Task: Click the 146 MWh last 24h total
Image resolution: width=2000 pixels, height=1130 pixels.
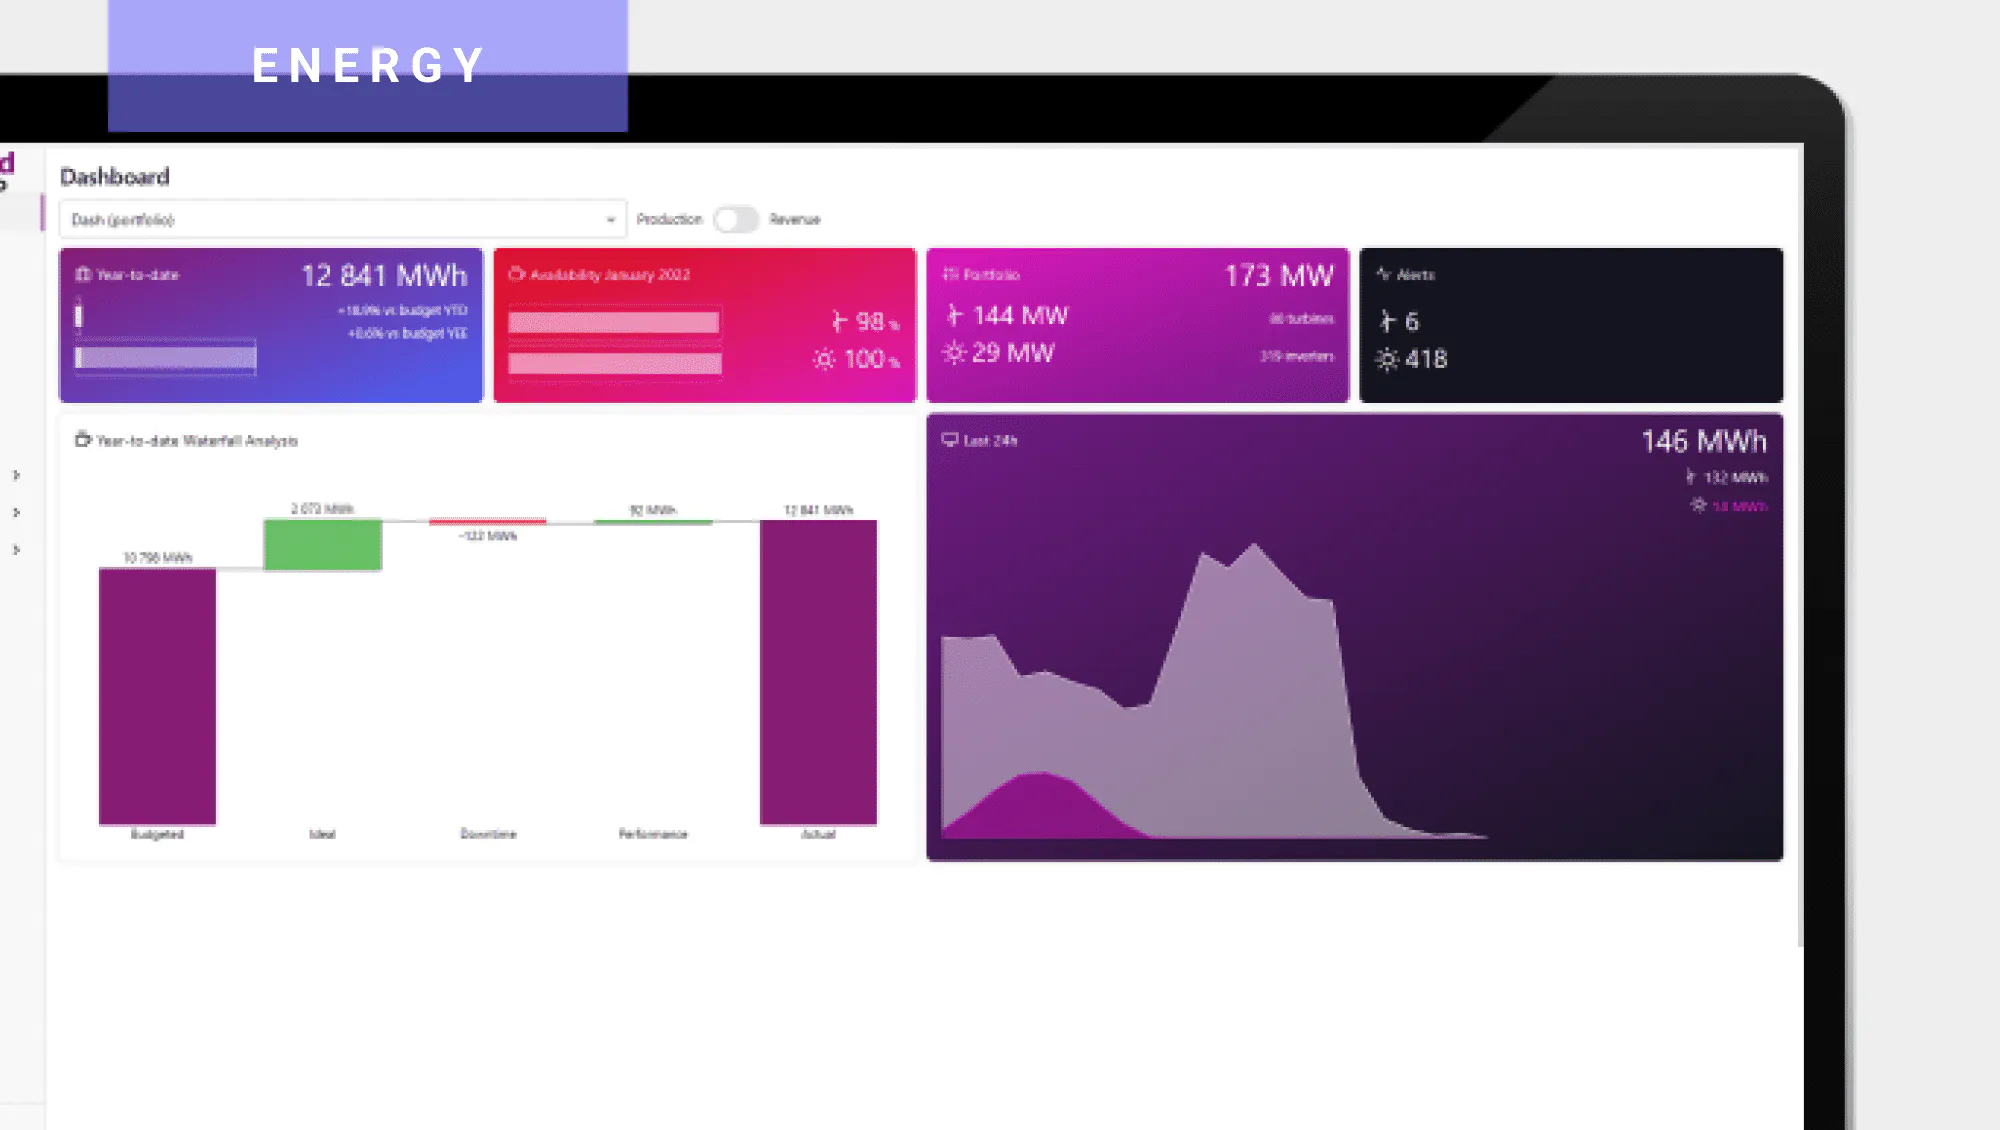Action: click(1704, 441)
